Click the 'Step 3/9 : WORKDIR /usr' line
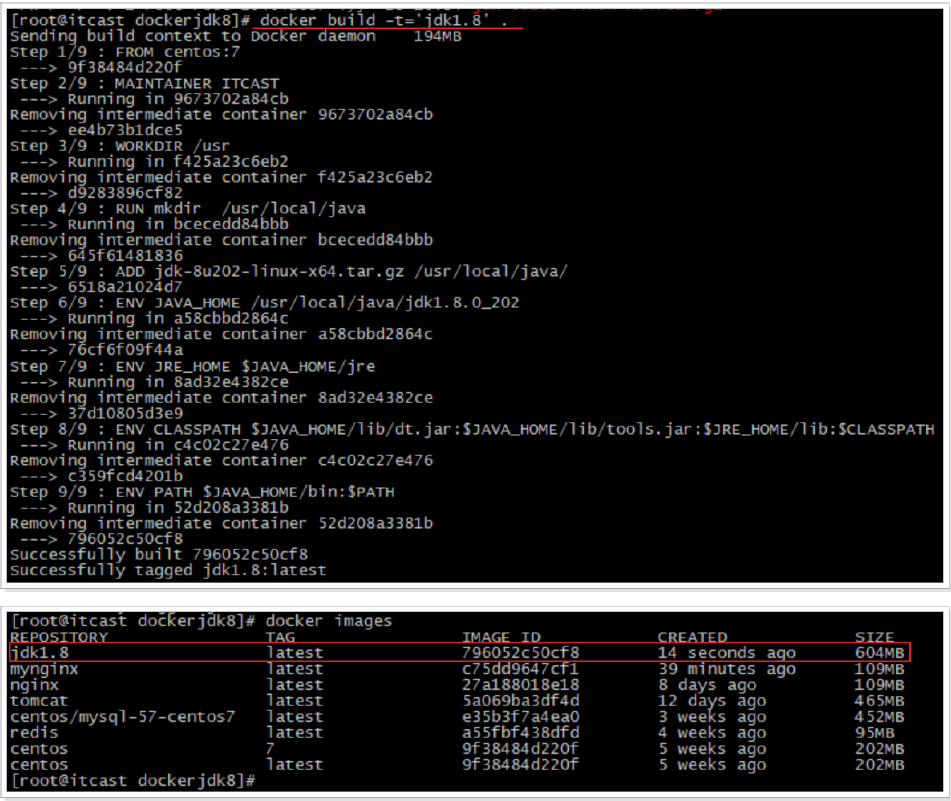 (x=119, y=146)
